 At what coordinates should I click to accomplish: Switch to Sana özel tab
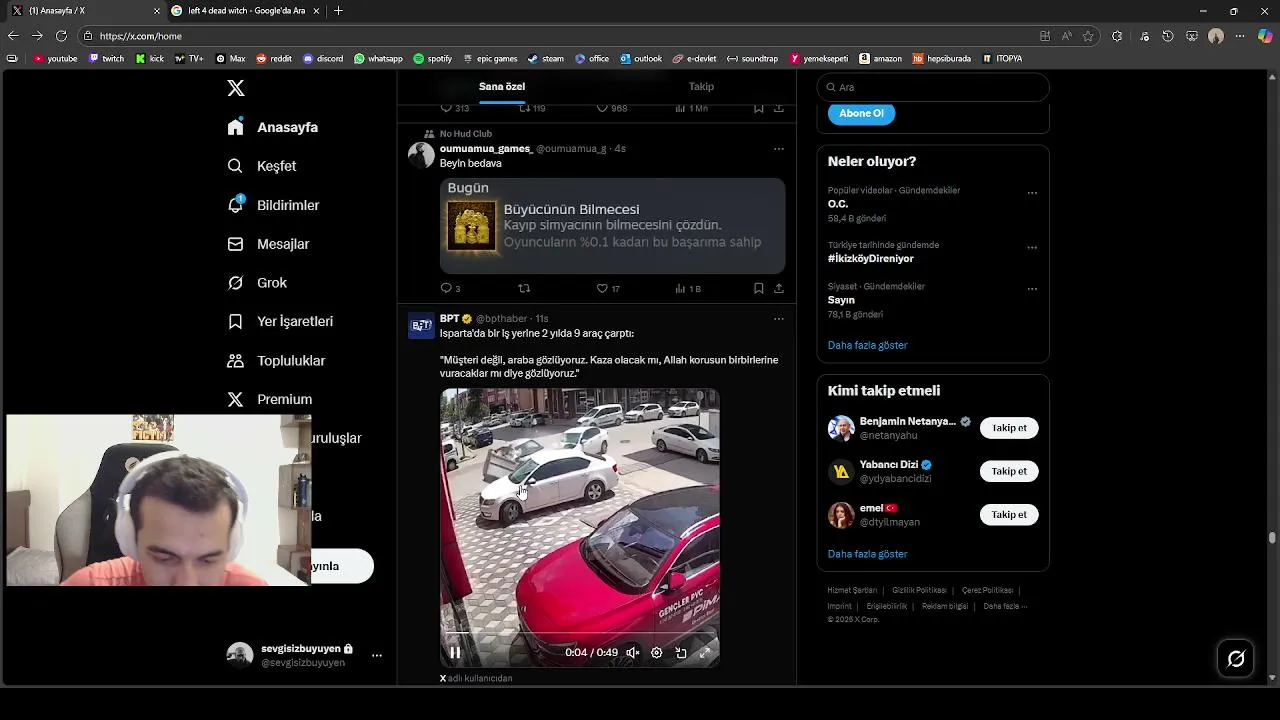(x=502, y=87)
